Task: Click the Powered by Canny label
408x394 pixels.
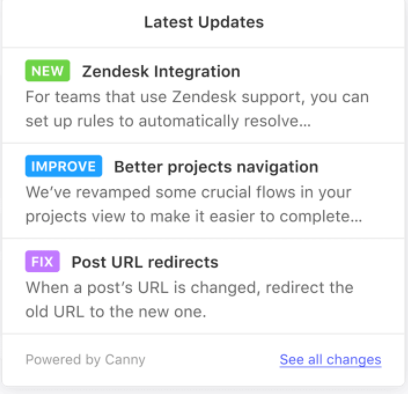Action: (x=85, y=360)
